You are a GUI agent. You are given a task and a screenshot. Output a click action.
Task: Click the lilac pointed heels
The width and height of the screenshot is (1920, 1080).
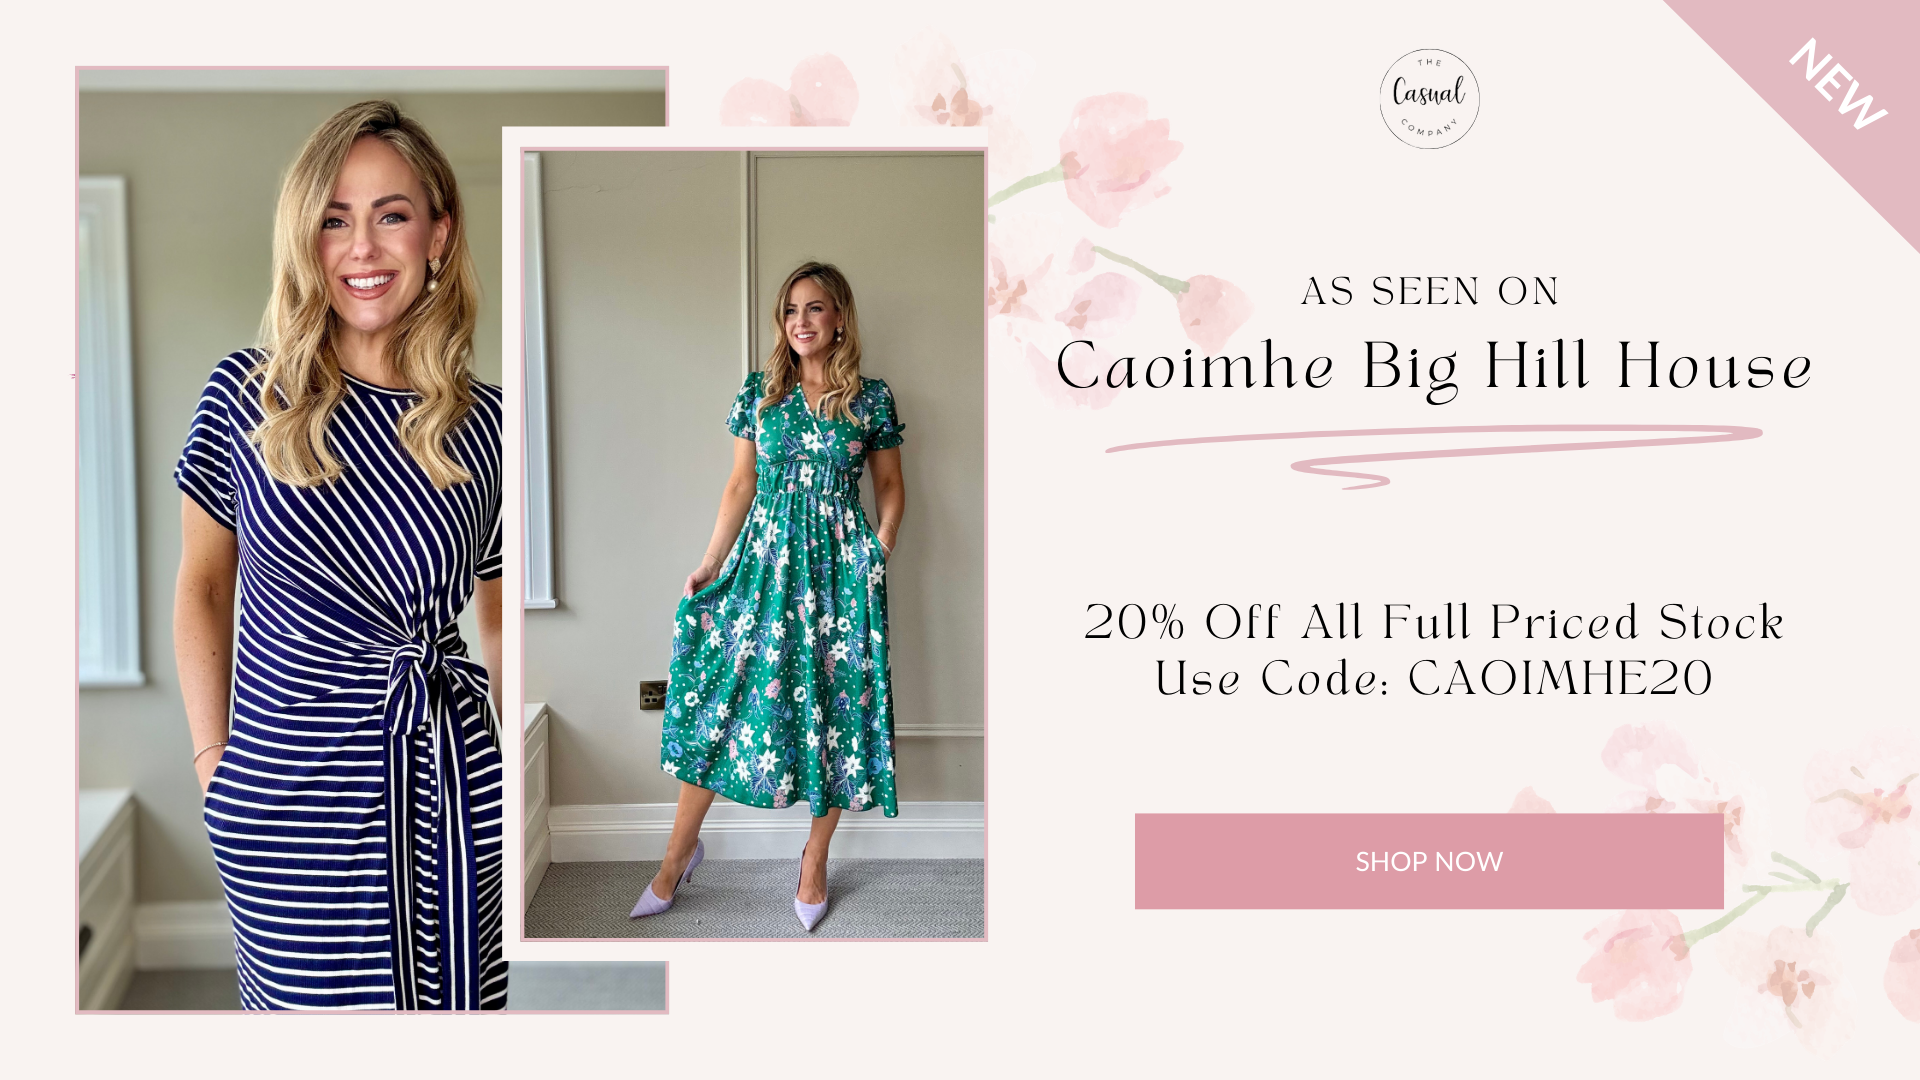(730, 885)
